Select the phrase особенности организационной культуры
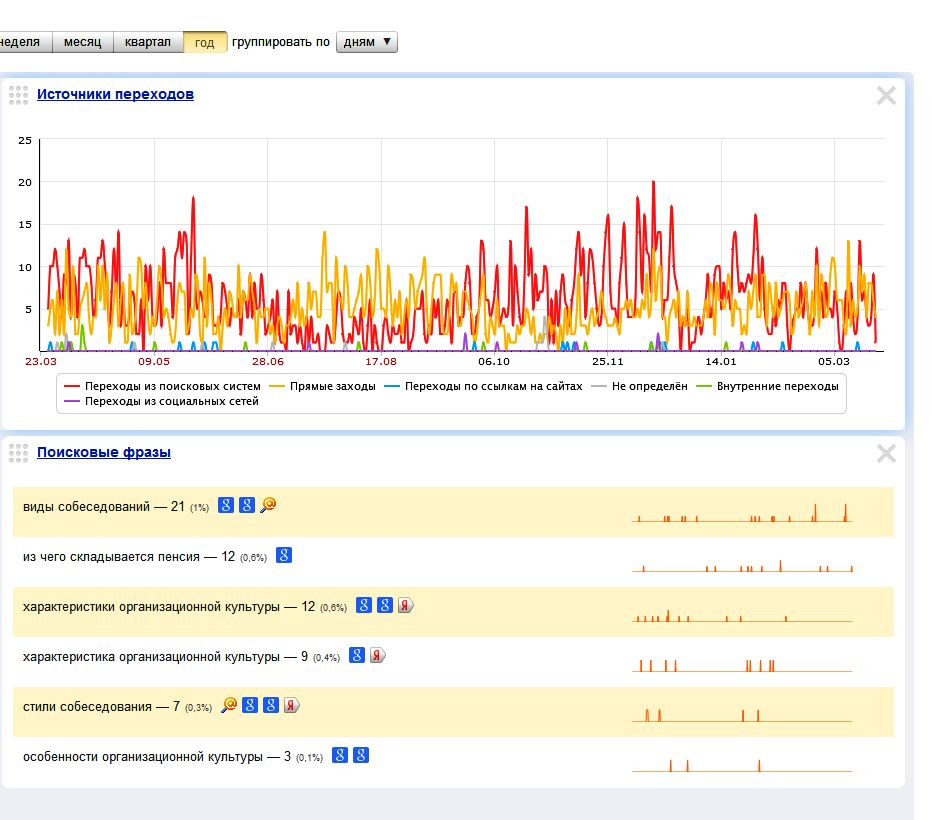The width and height of the screenshot is (932, 820). pos(143,756)
